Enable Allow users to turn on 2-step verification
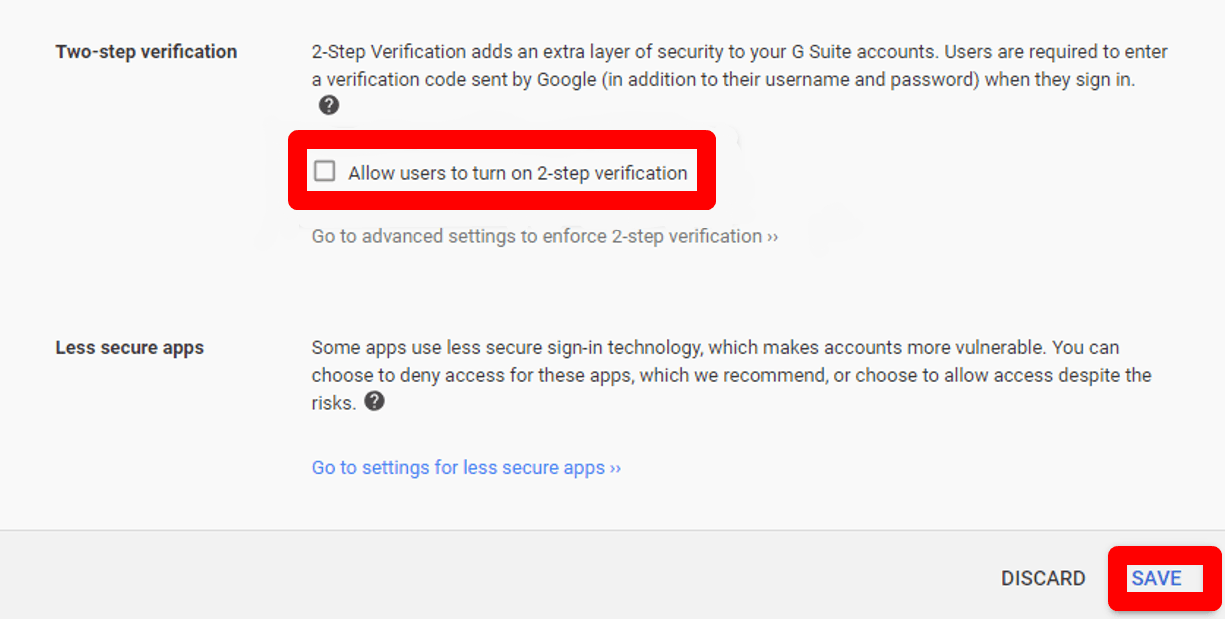The width and height of the screenshot is (1225, 619). tap(324, 171)
